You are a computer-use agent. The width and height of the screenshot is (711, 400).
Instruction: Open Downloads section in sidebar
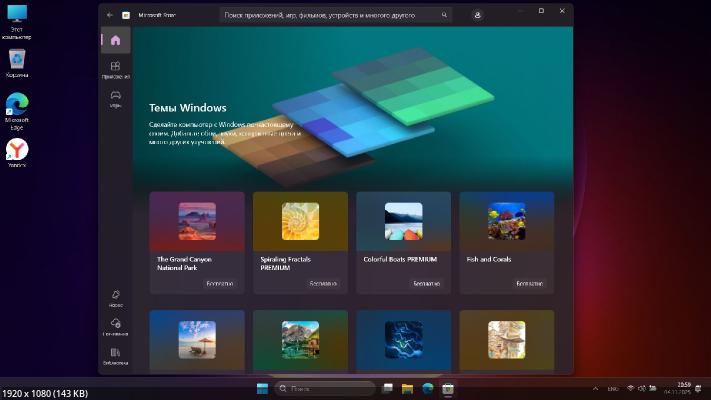coord(116,326)
